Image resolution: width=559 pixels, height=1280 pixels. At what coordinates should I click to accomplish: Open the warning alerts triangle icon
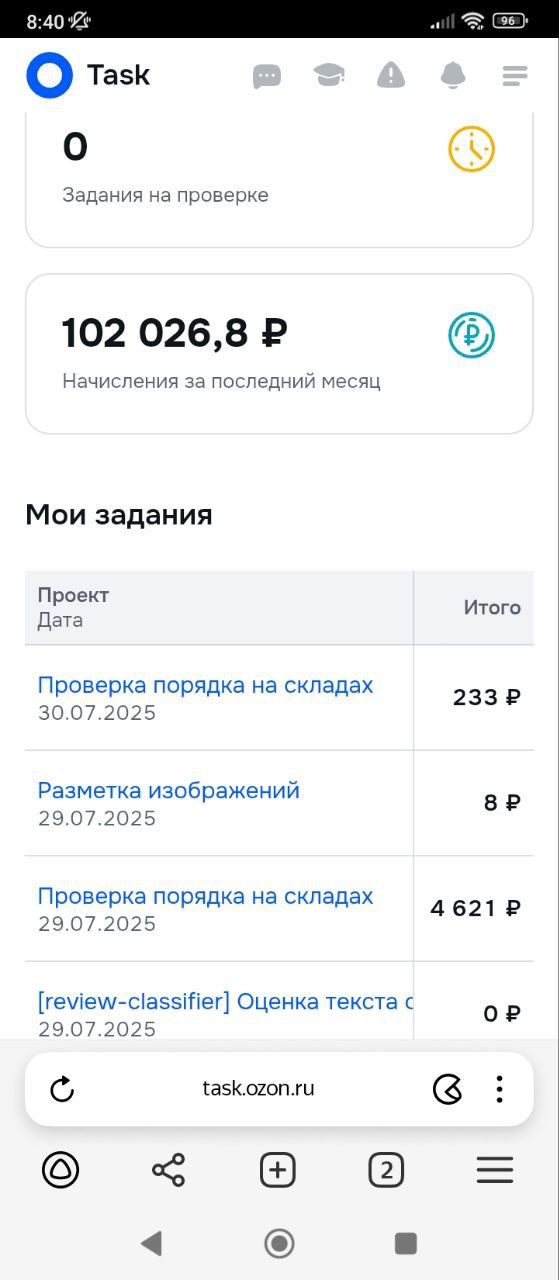coord(391,75)
